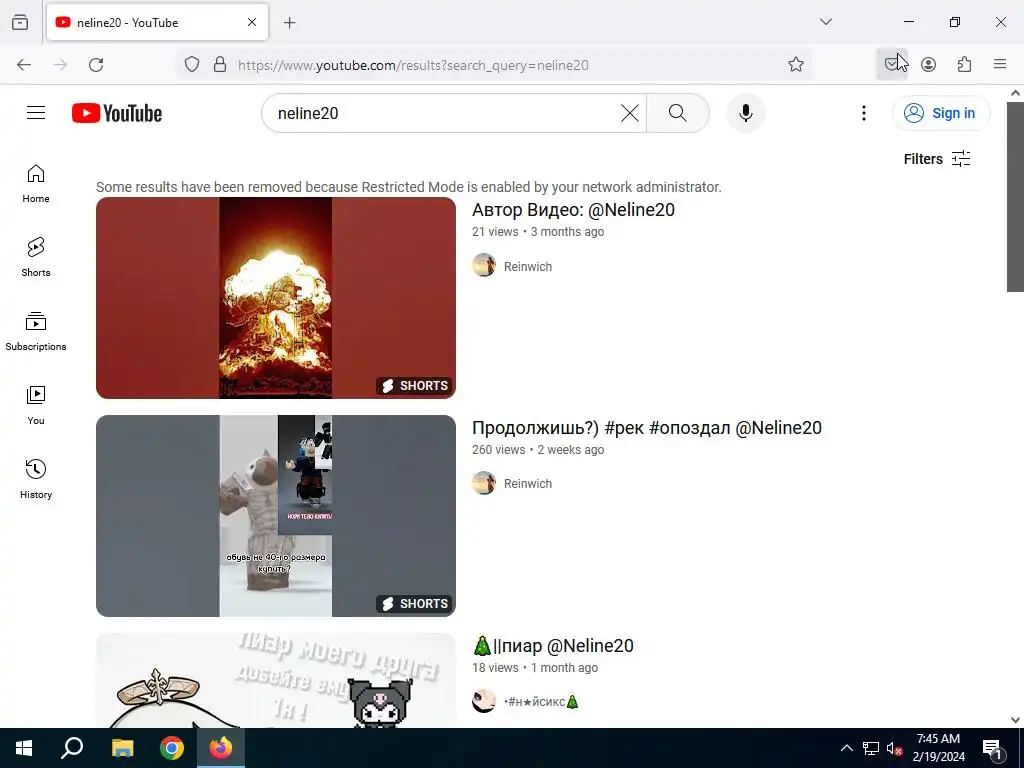This screenshot has height=768, width=1024.
Task: Open the cartoon пиар video thumbnail
Action: [276, 680]
